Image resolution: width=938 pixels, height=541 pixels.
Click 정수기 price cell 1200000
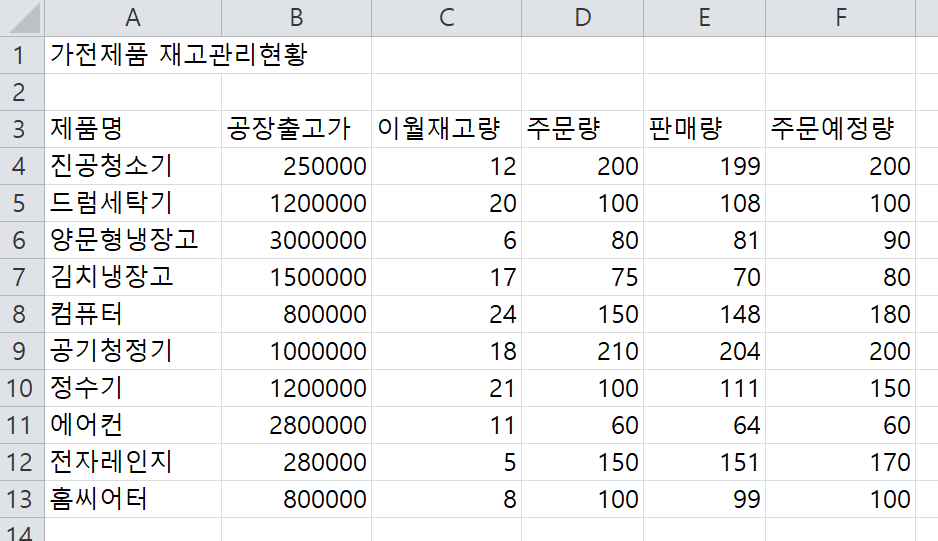pyautogui.click(x=296, y=388)
